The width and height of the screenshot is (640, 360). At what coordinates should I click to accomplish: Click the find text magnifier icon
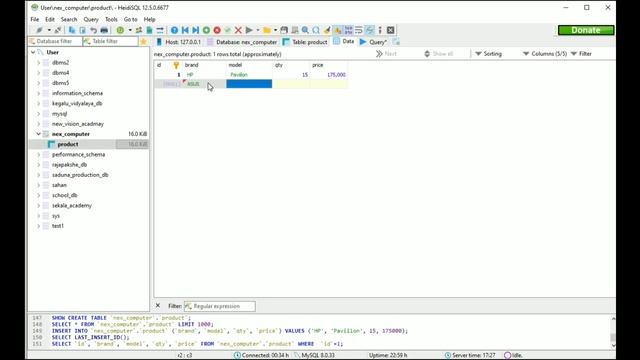[x=305, y=30]
